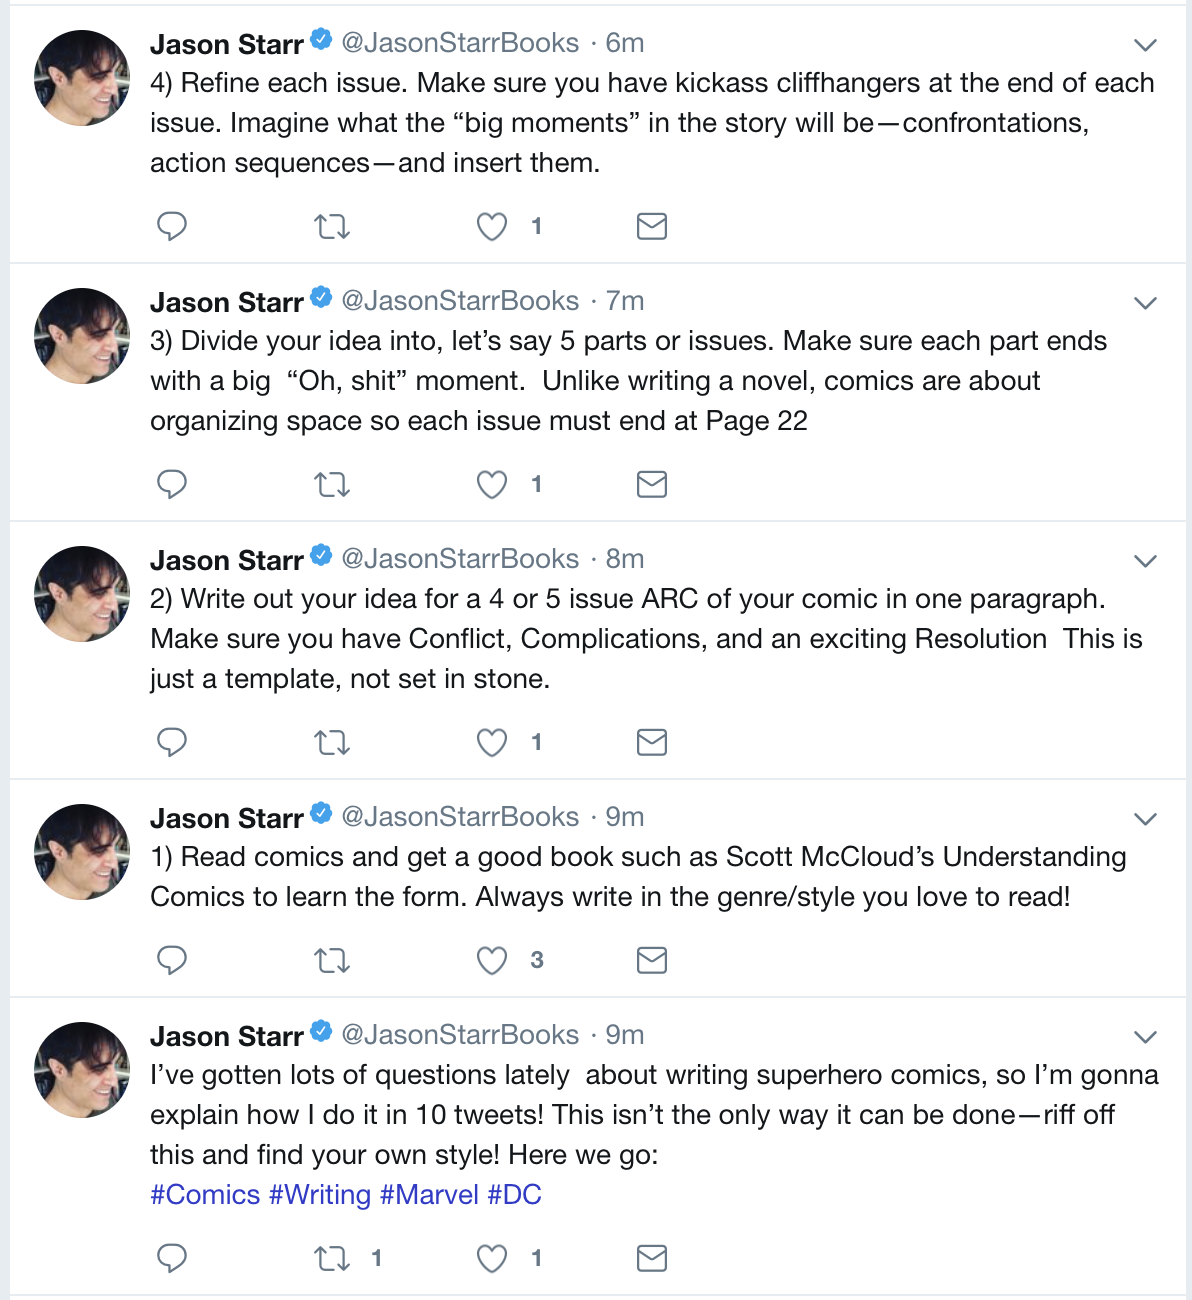Like the '3) Divide your idea' tweet

coord(491,485)
